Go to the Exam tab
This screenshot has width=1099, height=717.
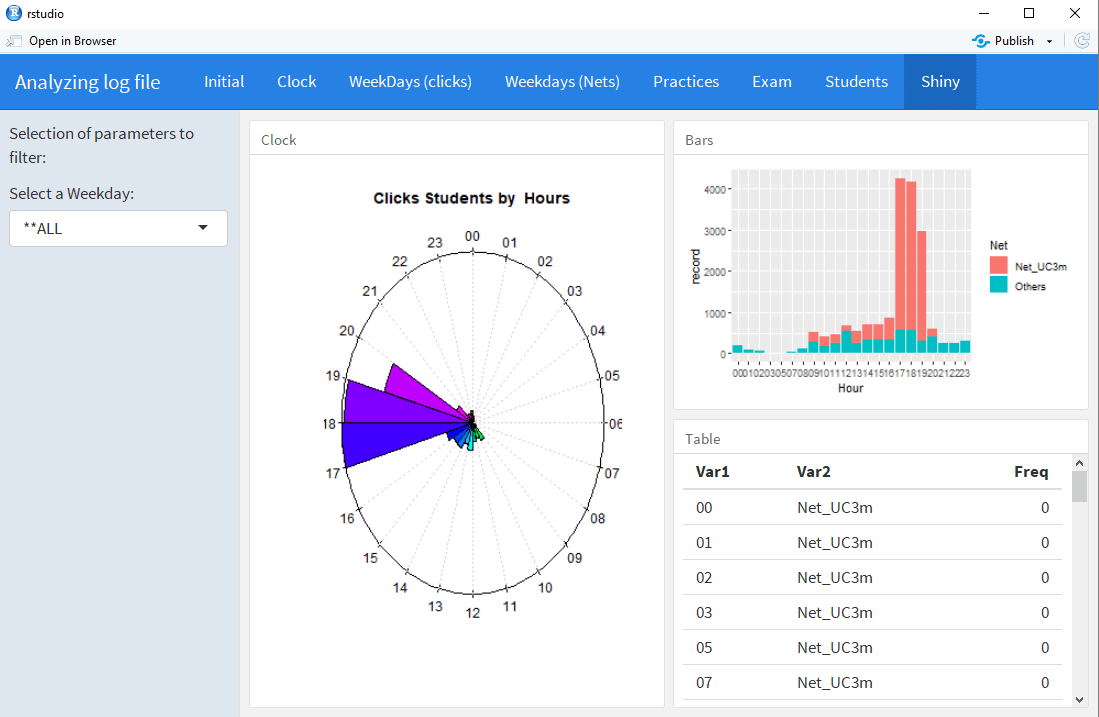(771, 81)
